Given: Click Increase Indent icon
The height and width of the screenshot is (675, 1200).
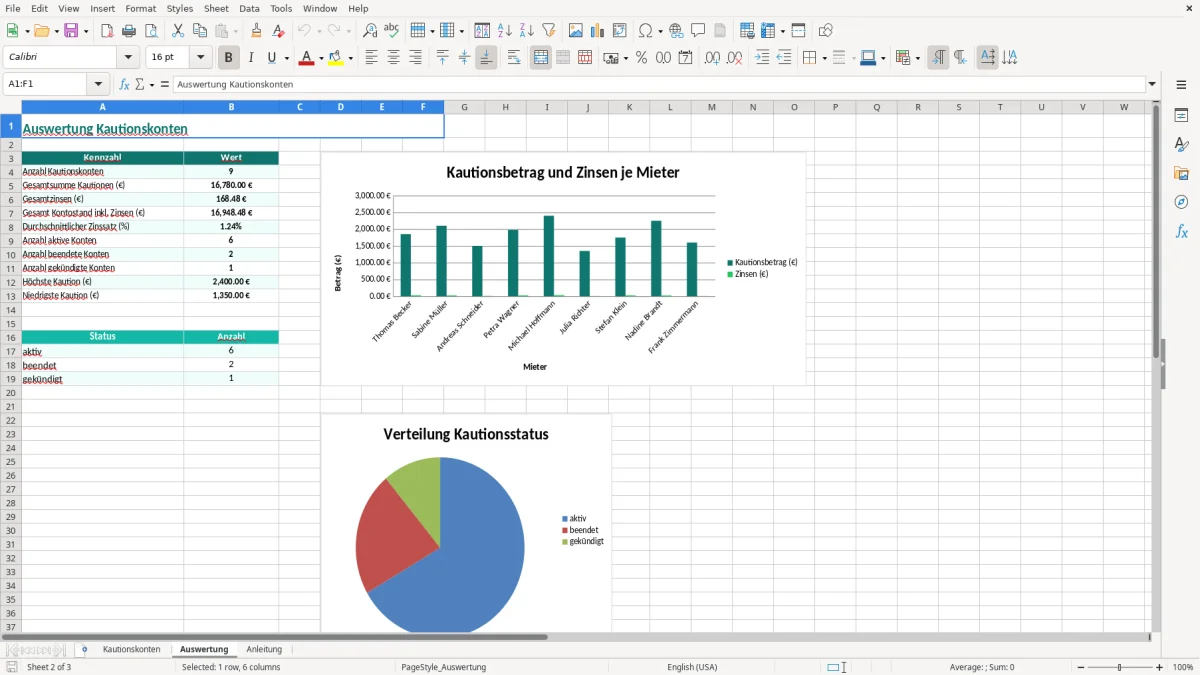Looking at the screenshot, I should click(762, 58).
